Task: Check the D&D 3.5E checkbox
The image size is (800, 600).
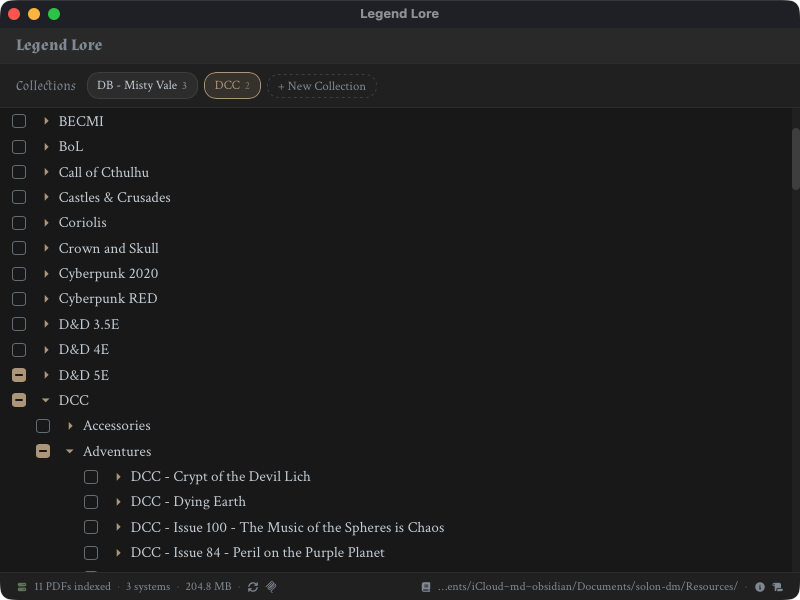Action: 19,324
